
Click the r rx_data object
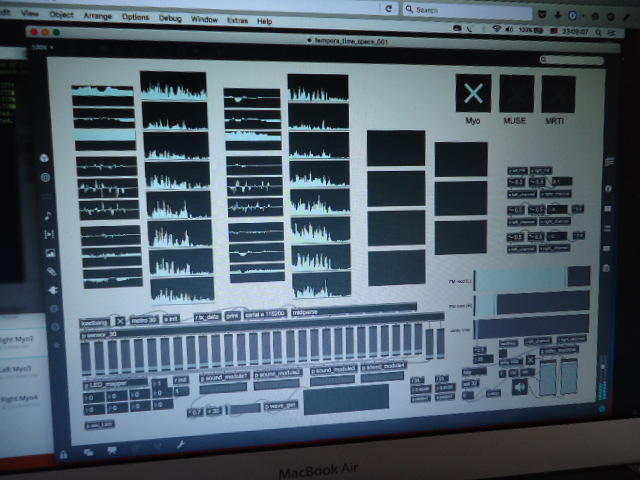207,317
